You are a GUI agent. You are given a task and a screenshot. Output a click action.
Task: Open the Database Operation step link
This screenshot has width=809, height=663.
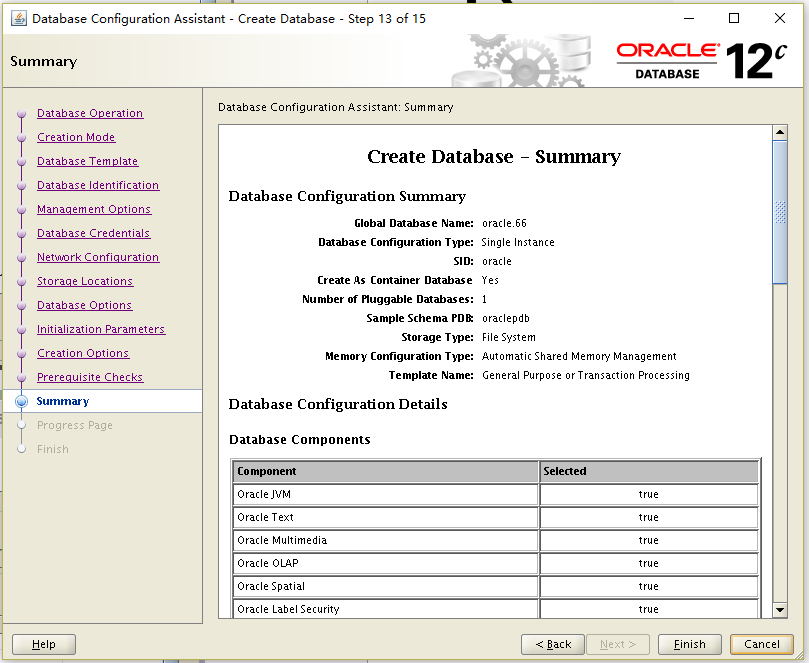click(x=90, y=113)
